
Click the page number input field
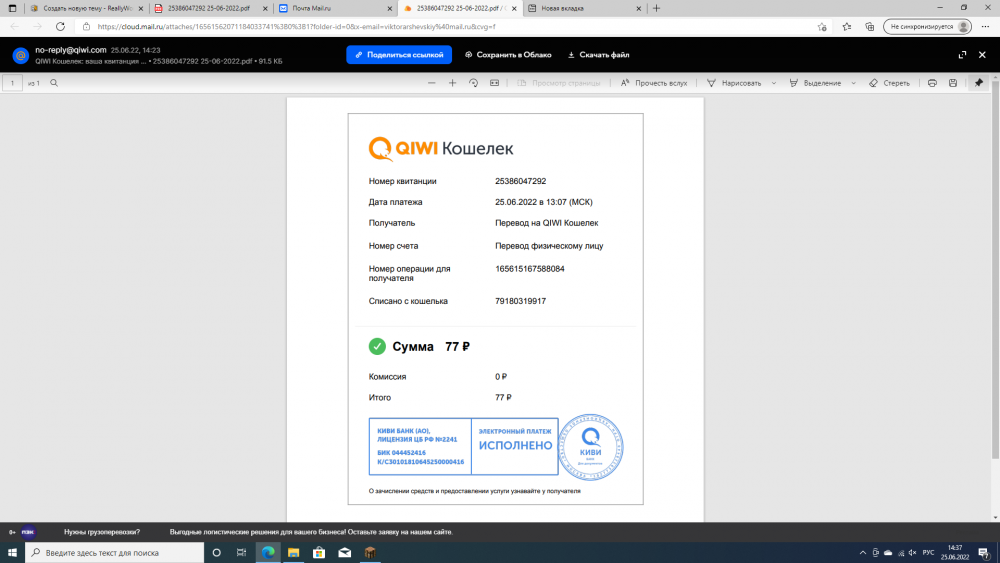click(x=12, y=83)
